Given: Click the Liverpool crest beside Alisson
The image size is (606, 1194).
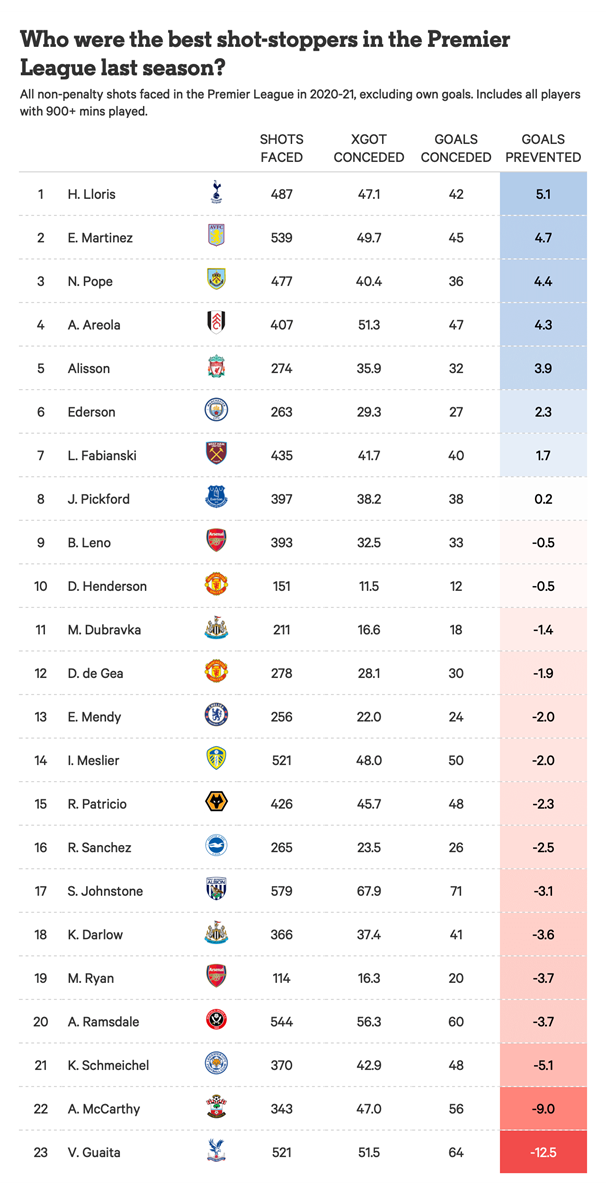Looking at the screenshot, I should tap(216, 368).
